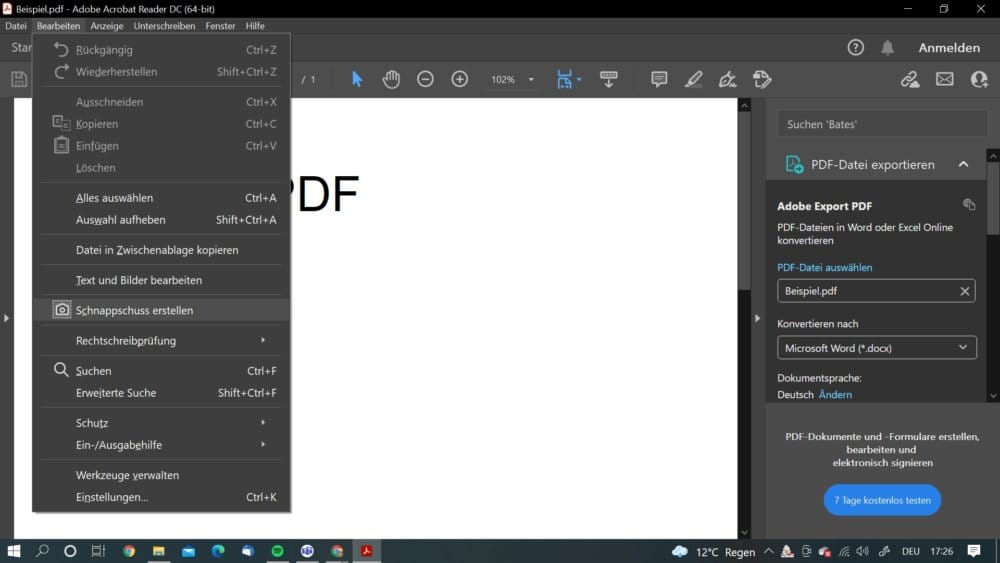Click the share link icon

click(910, 79)
